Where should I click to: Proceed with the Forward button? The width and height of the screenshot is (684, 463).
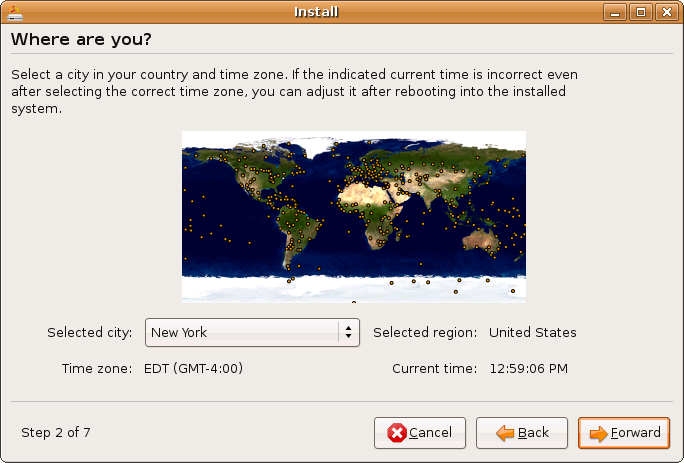[x=624, y=433]
